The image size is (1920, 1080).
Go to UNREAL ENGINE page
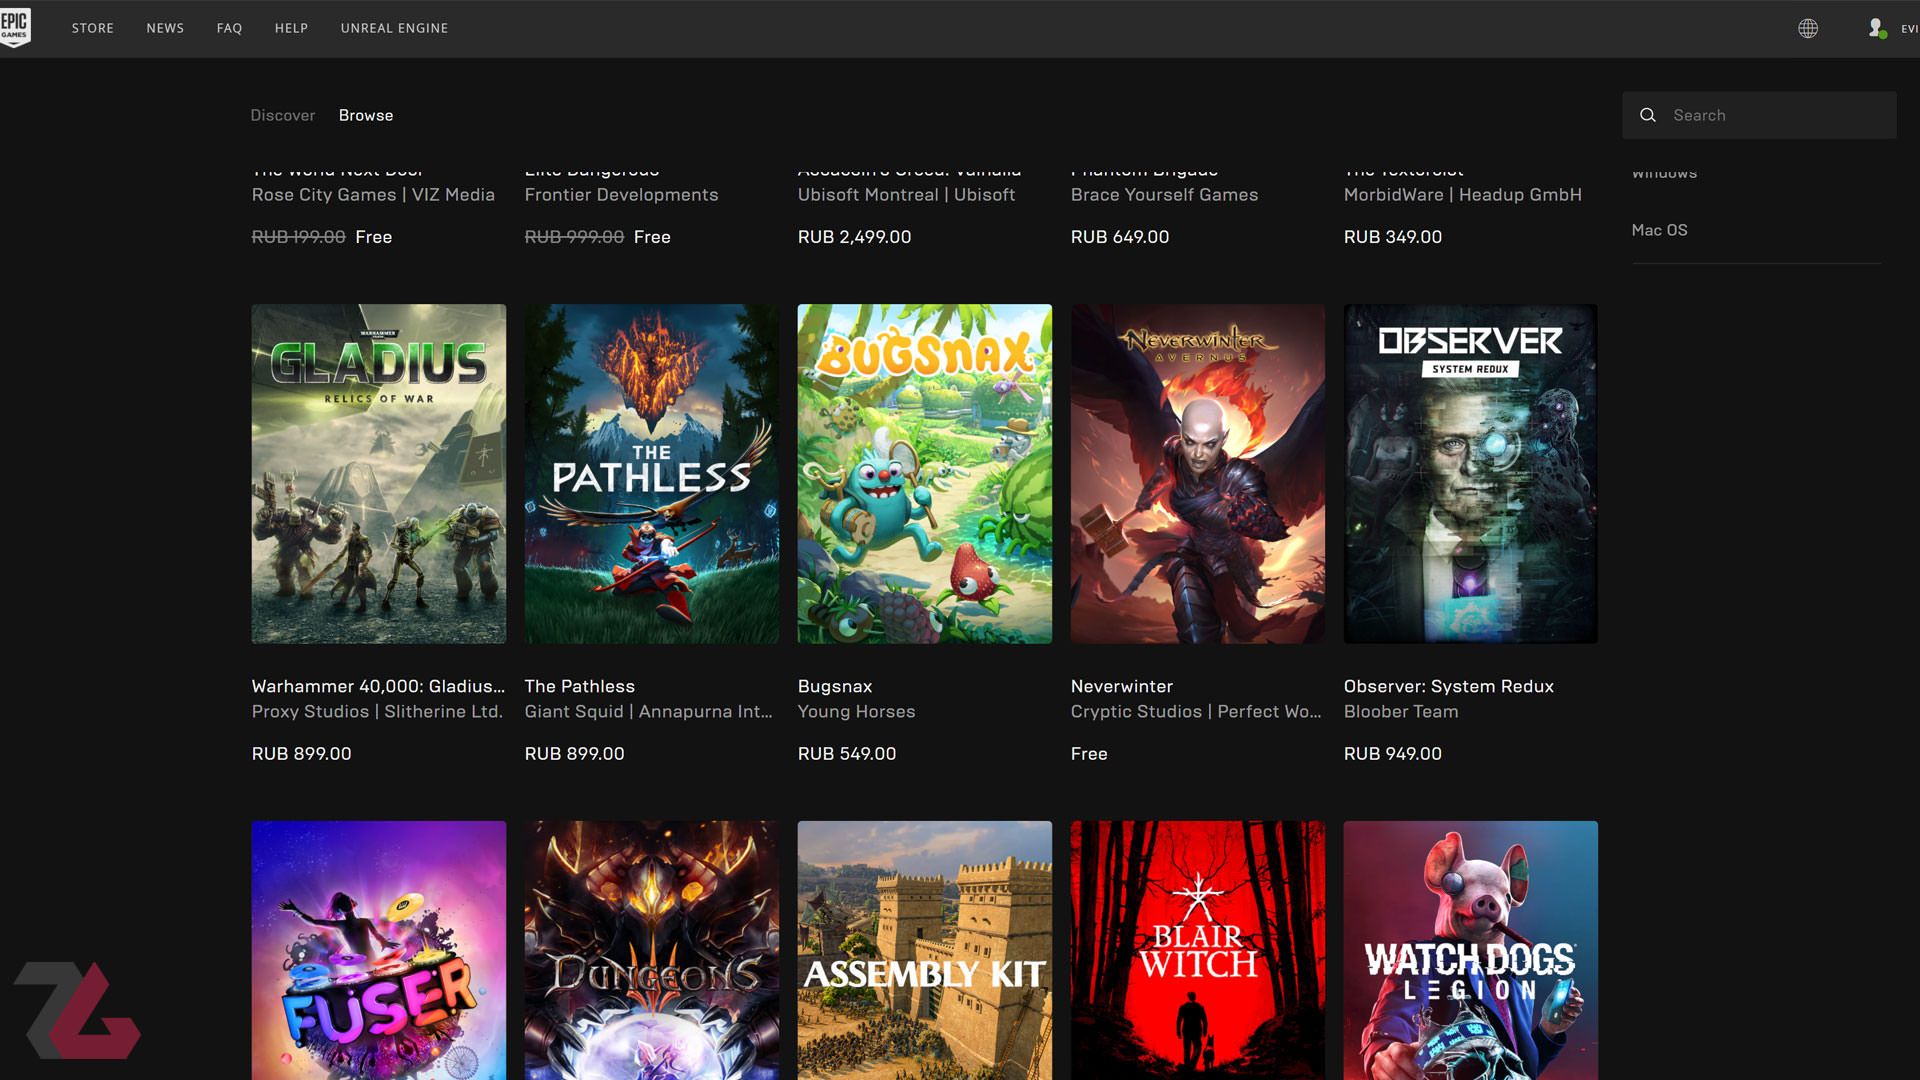(394, 28)
